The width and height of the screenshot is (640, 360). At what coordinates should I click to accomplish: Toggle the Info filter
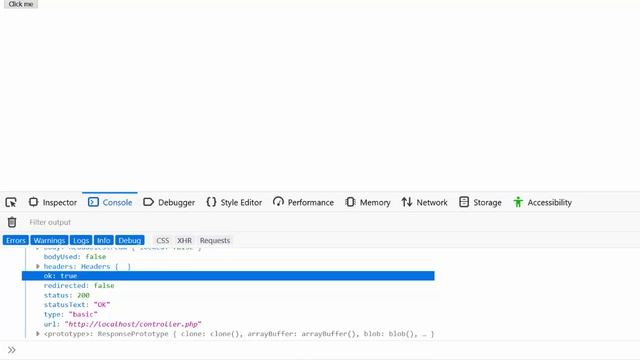(104, 240)
